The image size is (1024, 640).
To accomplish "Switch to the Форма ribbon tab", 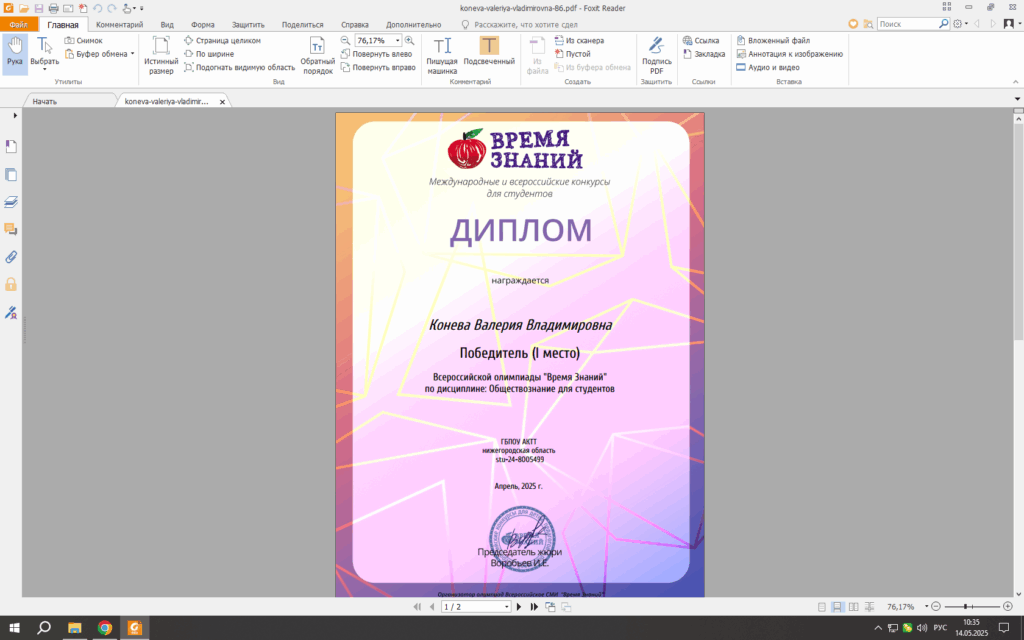I will click(x=202, y=24).
